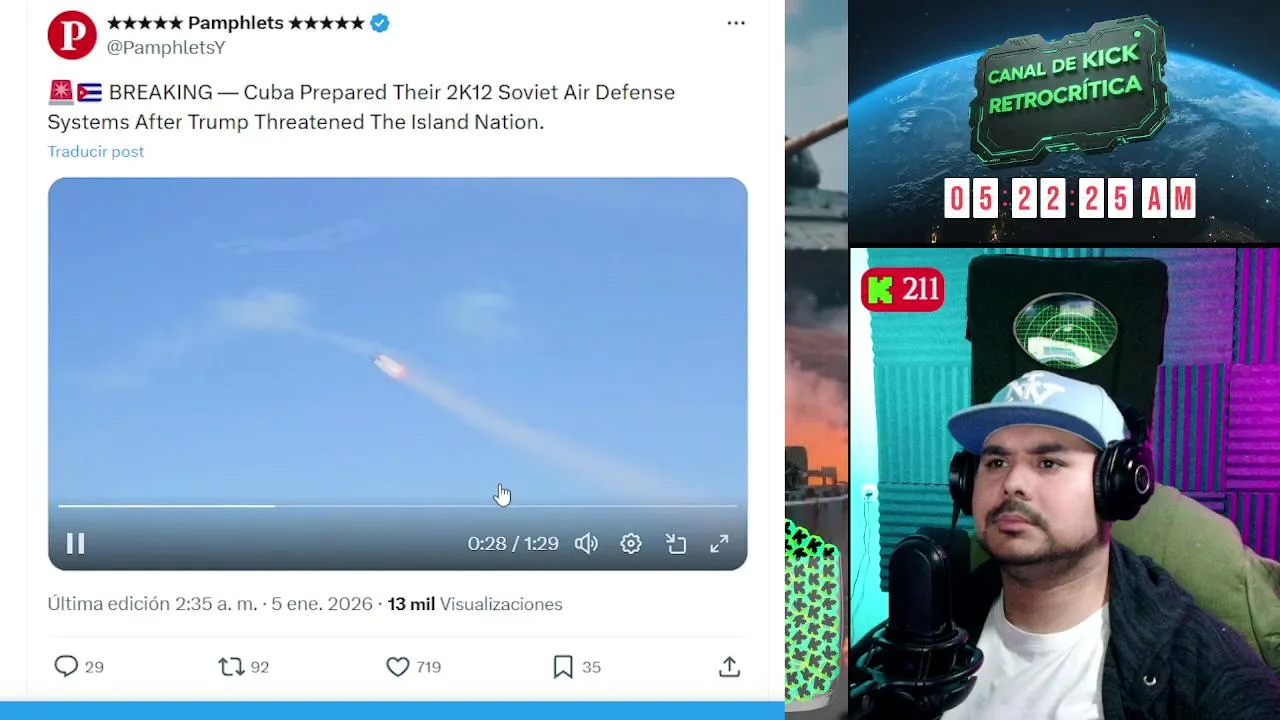Screen dimensions: 1280x720
Task: Seek on the video progress bar
Action: [x=397, y=506]
